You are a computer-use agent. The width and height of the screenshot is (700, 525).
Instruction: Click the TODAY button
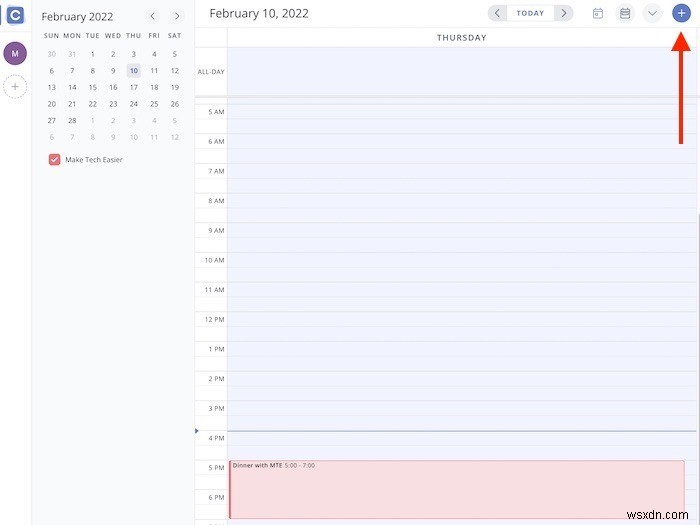tap(530, 13)
